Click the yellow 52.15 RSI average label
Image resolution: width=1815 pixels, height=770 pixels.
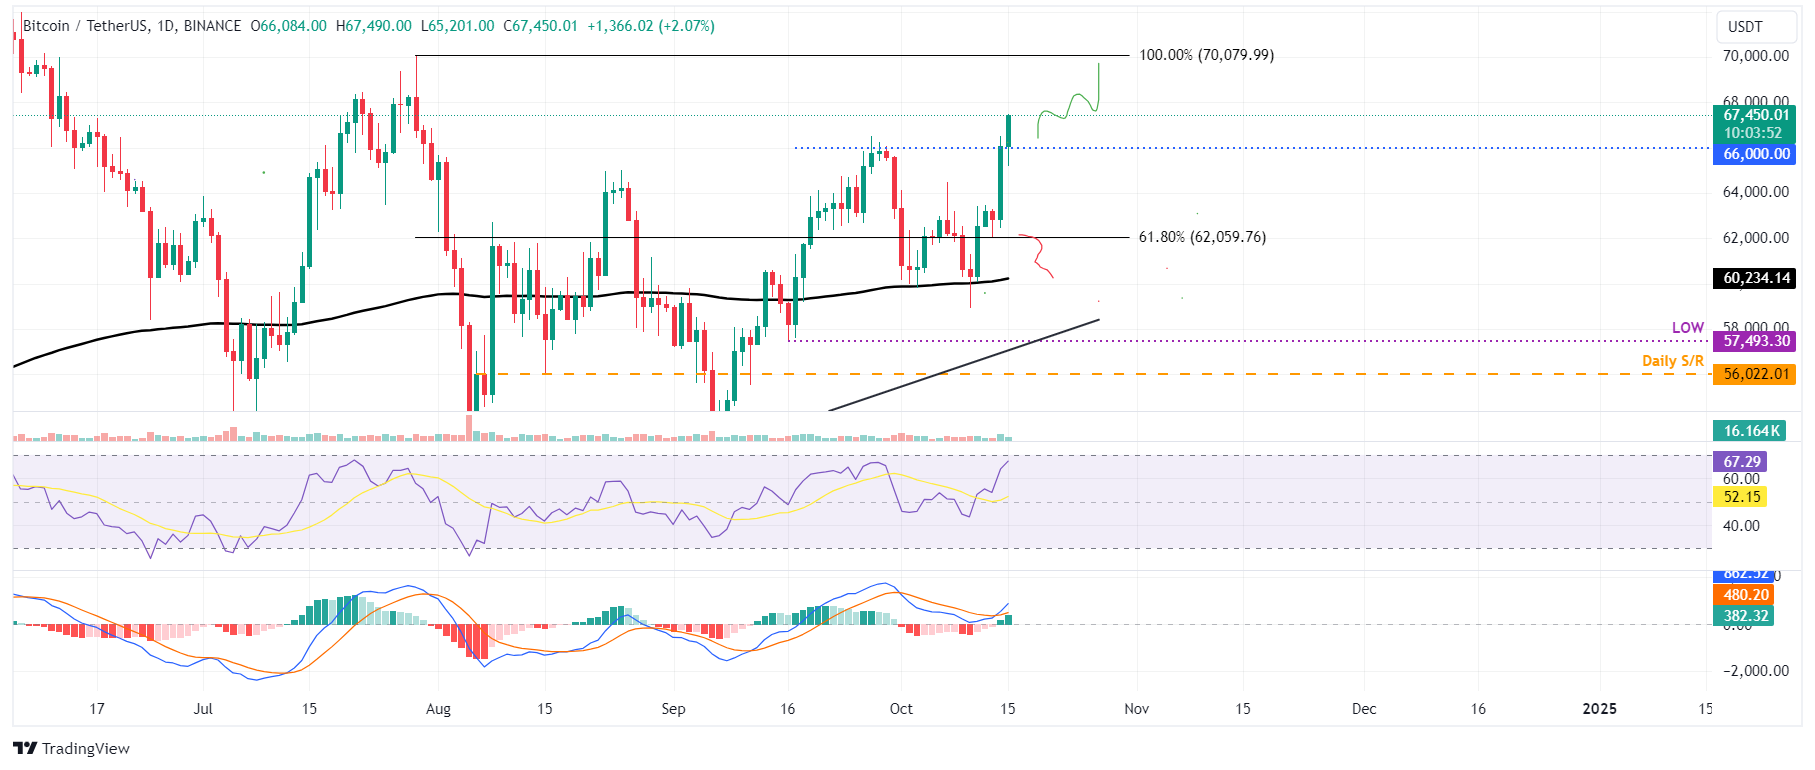point(1741,497)
